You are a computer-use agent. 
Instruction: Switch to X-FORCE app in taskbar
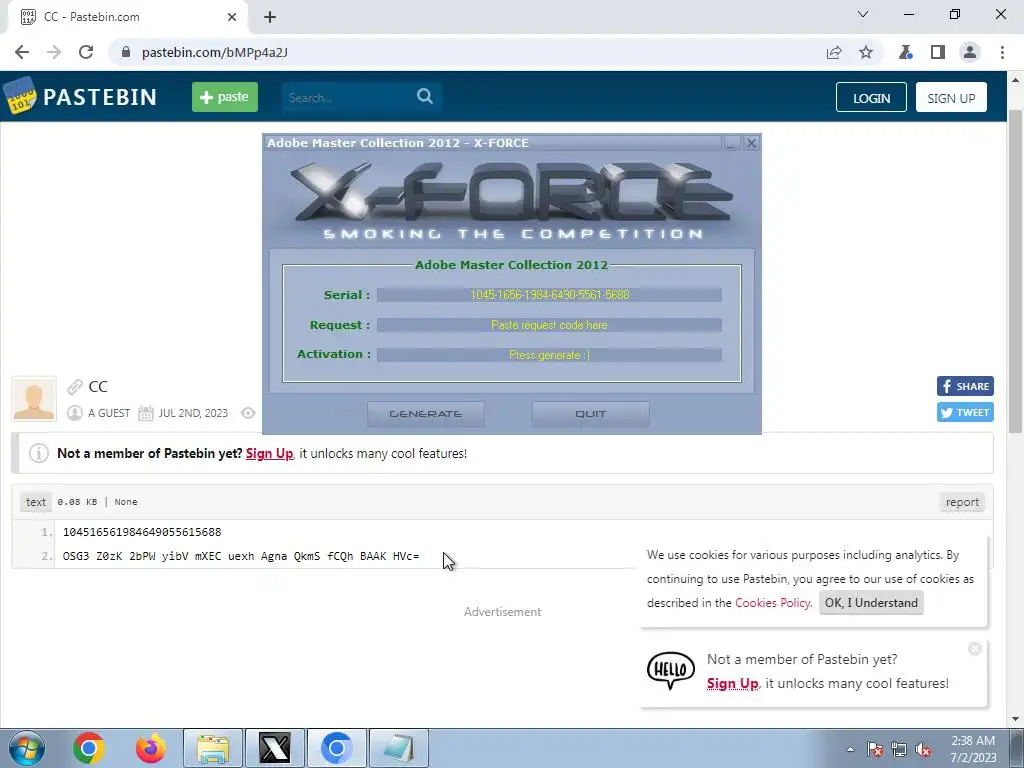point(275,748)
